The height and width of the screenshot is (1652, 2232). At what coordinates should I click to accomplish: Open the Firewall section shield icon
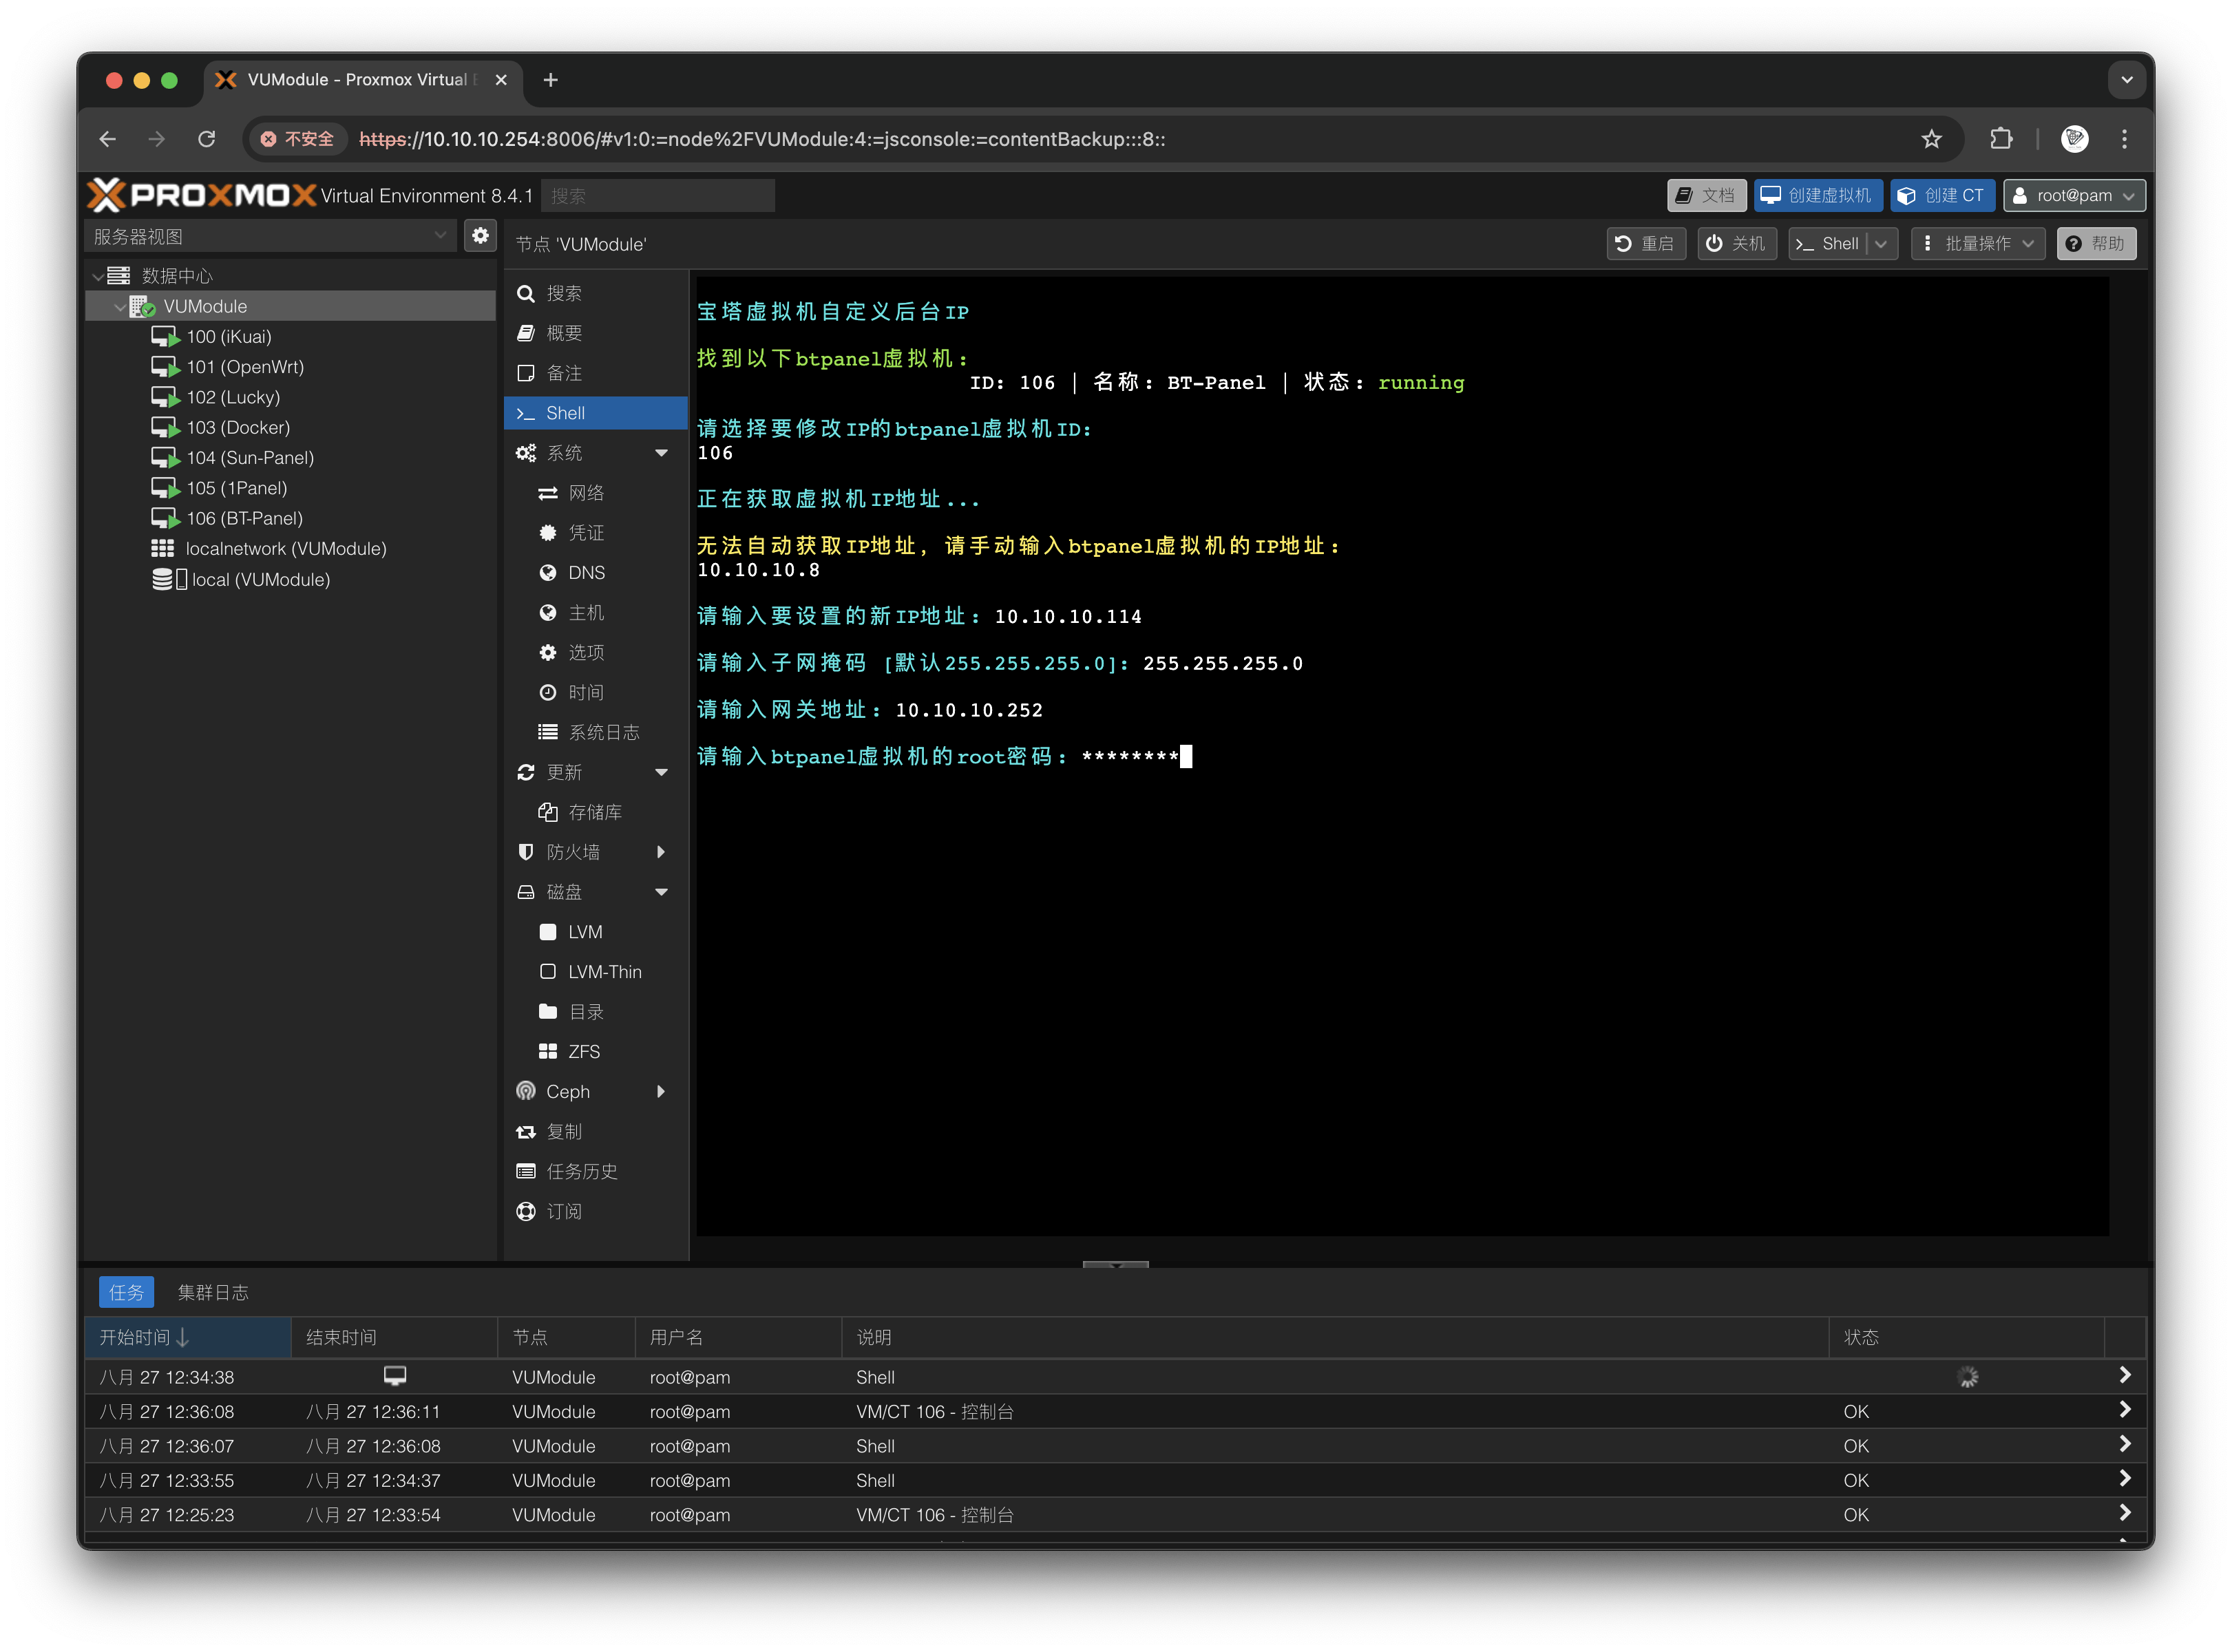pyautogui.click(x=526, y=852)
